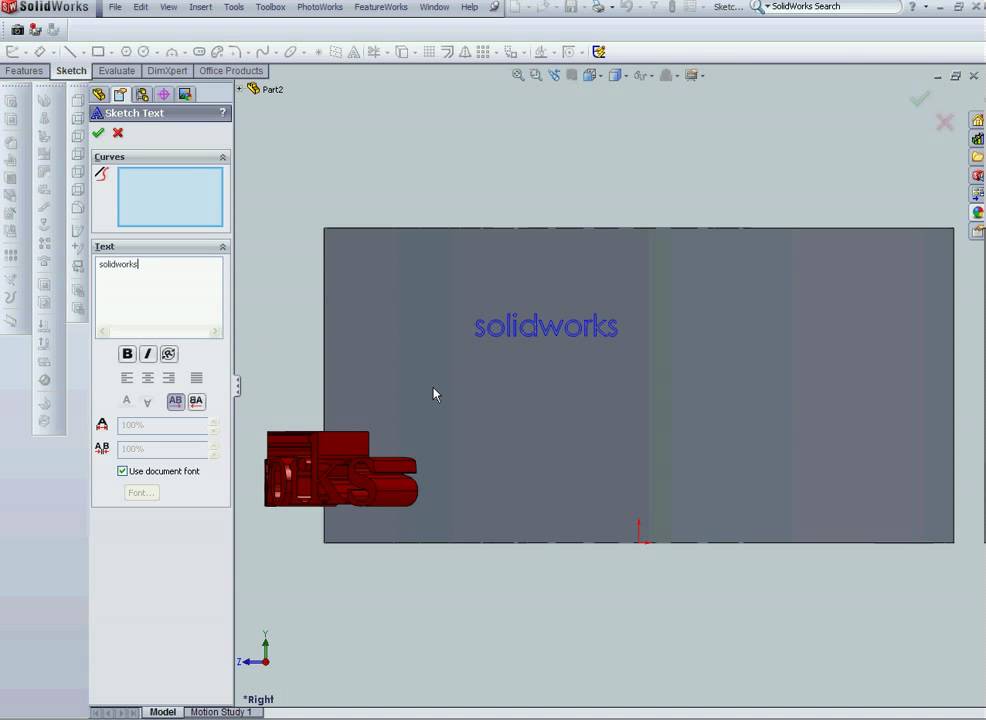Screen dimensions: 986x720
Task: Click the Linear Sketch Pattern tool
Action: pyautogui.click(x=483, y=52)
